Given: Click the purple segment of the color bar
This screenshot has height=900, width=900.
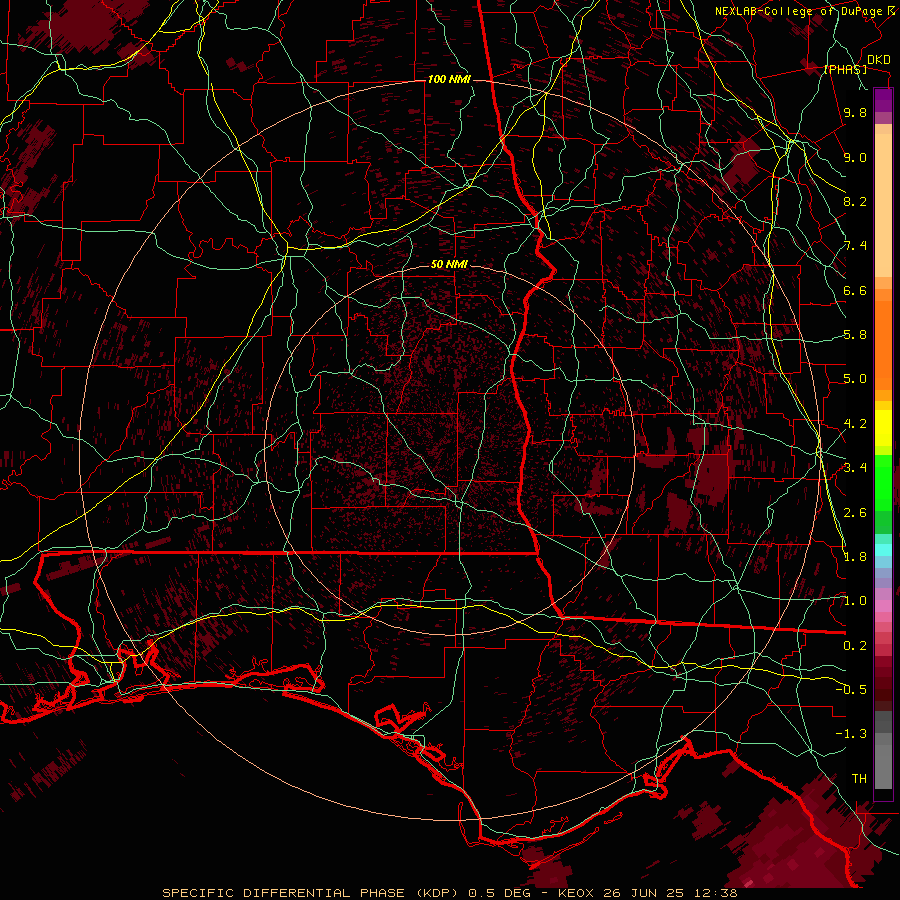Looking at the screenshot, I should 883,101.
